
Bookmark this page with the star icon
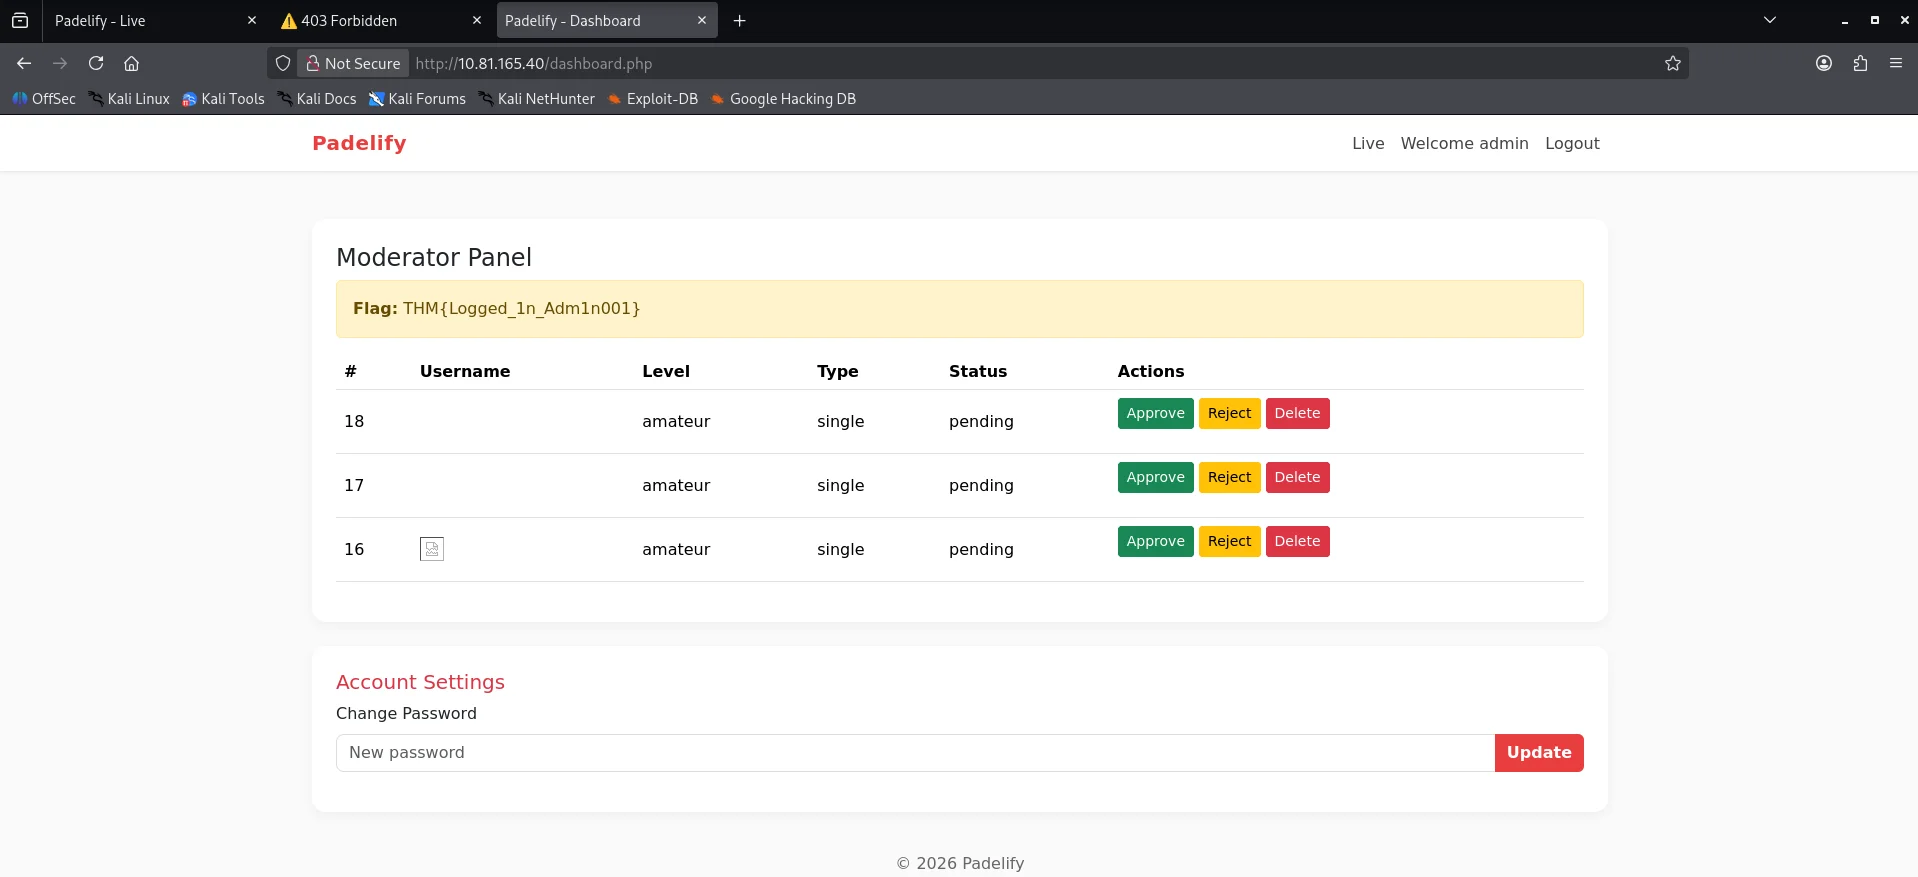coord(1672,63)
